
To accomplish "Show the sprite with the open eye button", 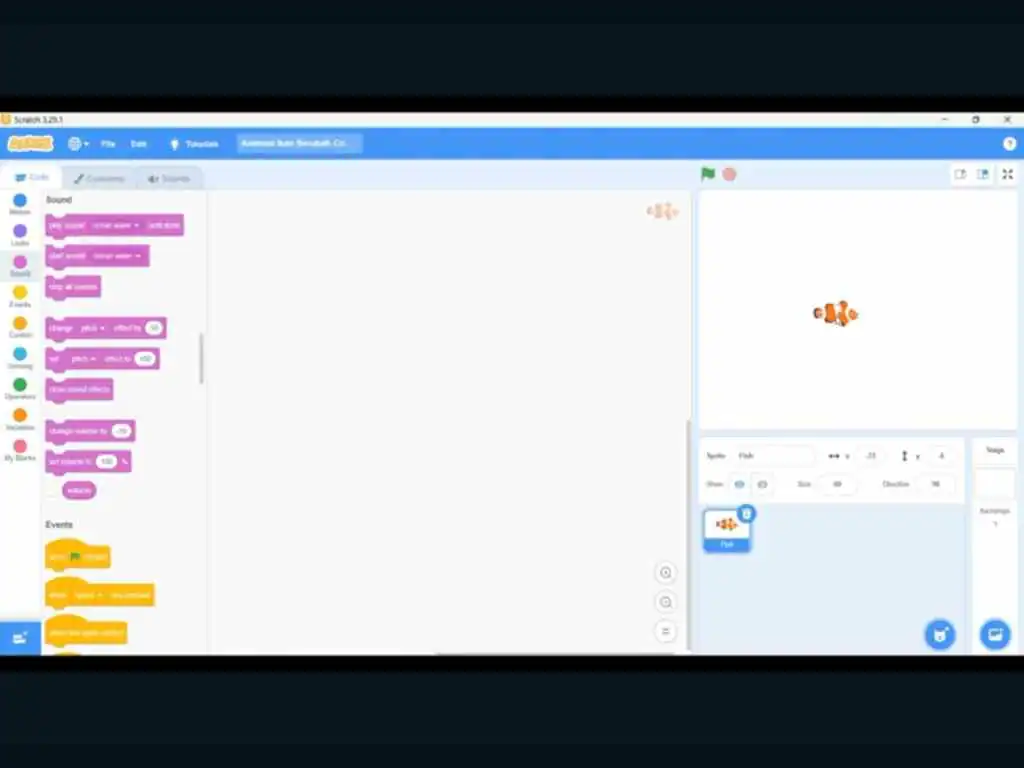I will (739, 485).
